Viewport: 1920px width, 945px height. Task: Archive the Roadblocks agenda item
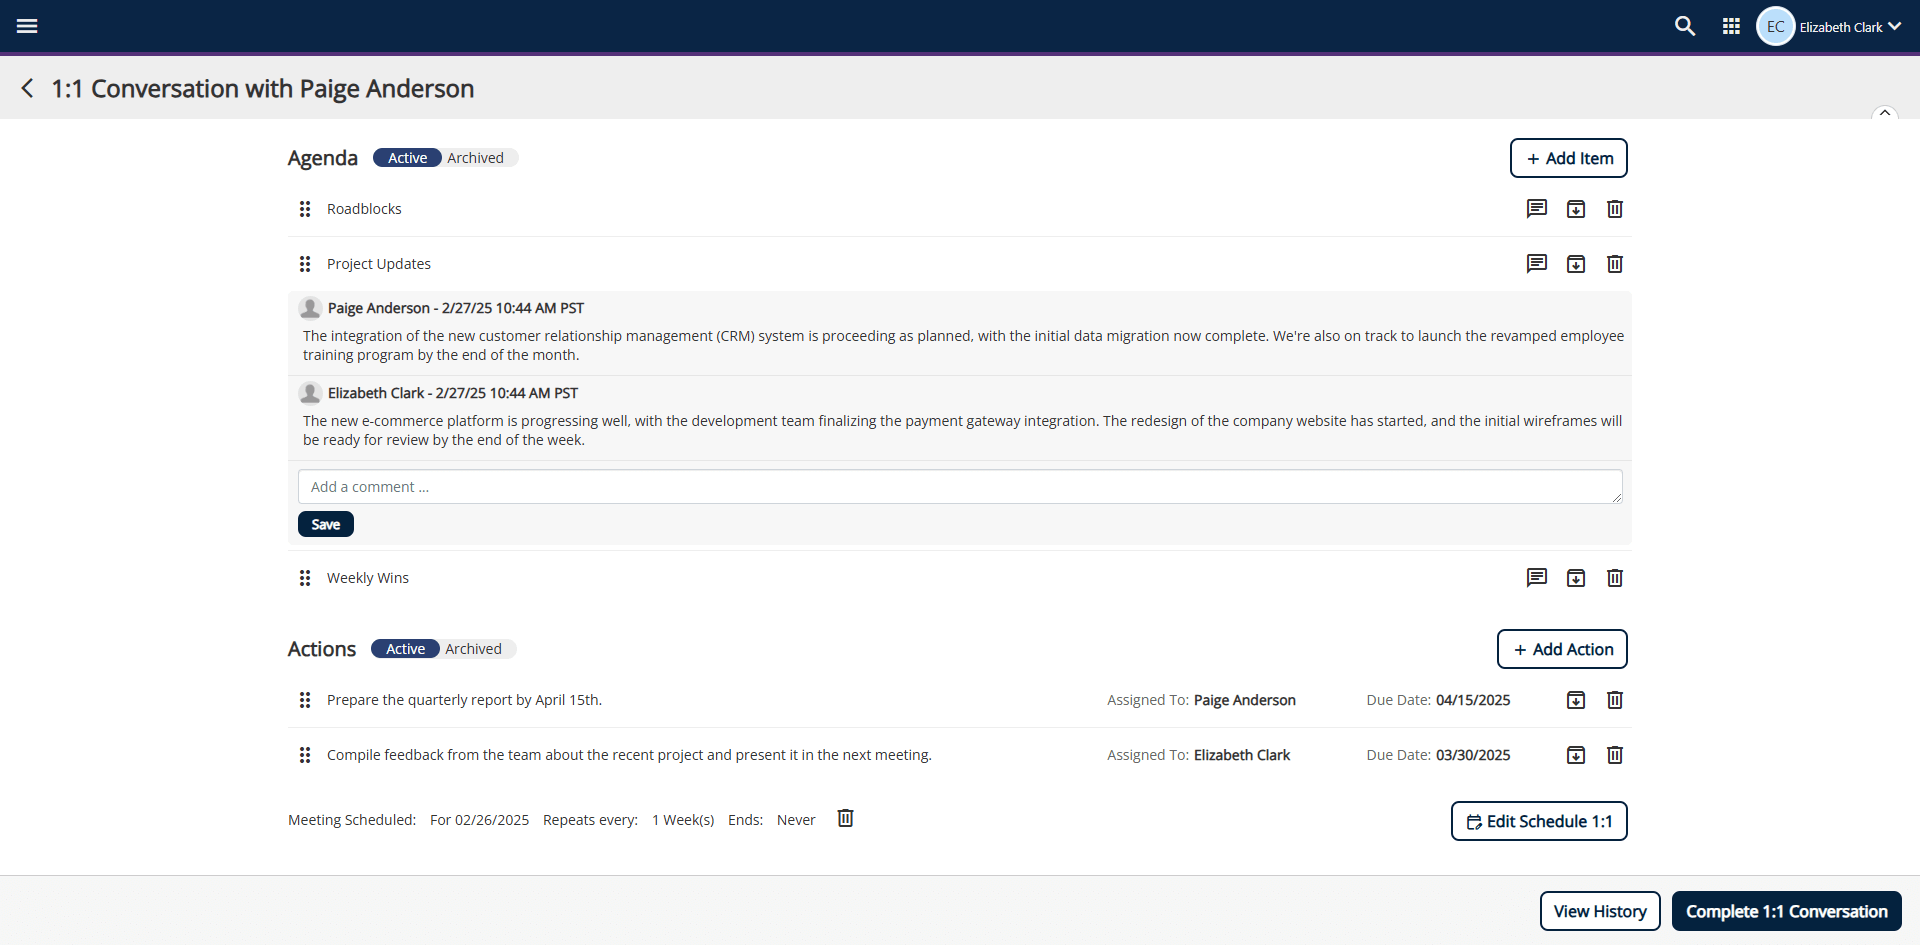pyautogui.click(x=1576, y=209)
